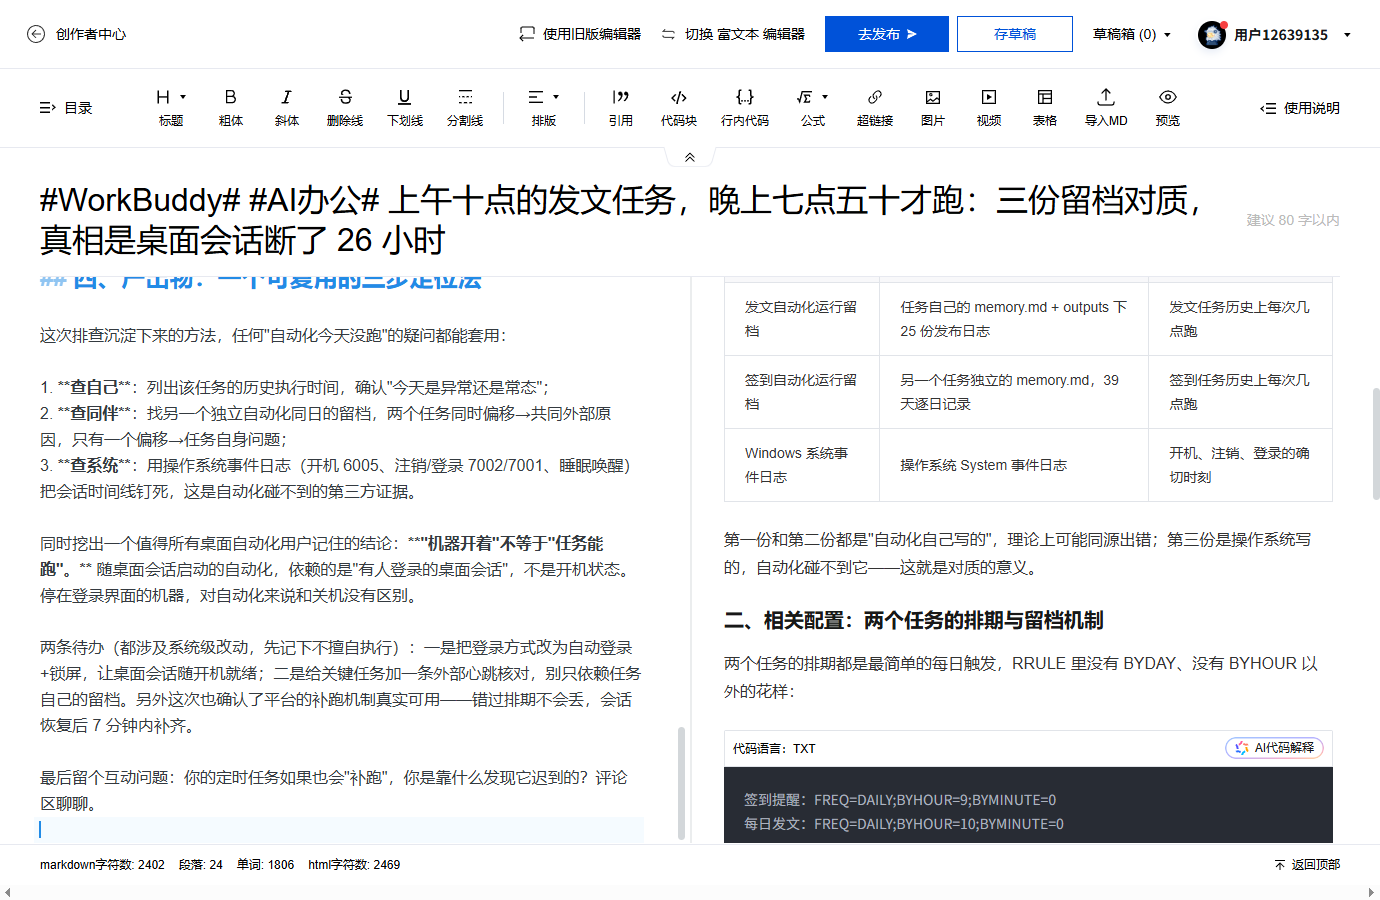Insert 行内代码 inline code
This screenshot has height=900, width=1380.
[x=745, y=107]
